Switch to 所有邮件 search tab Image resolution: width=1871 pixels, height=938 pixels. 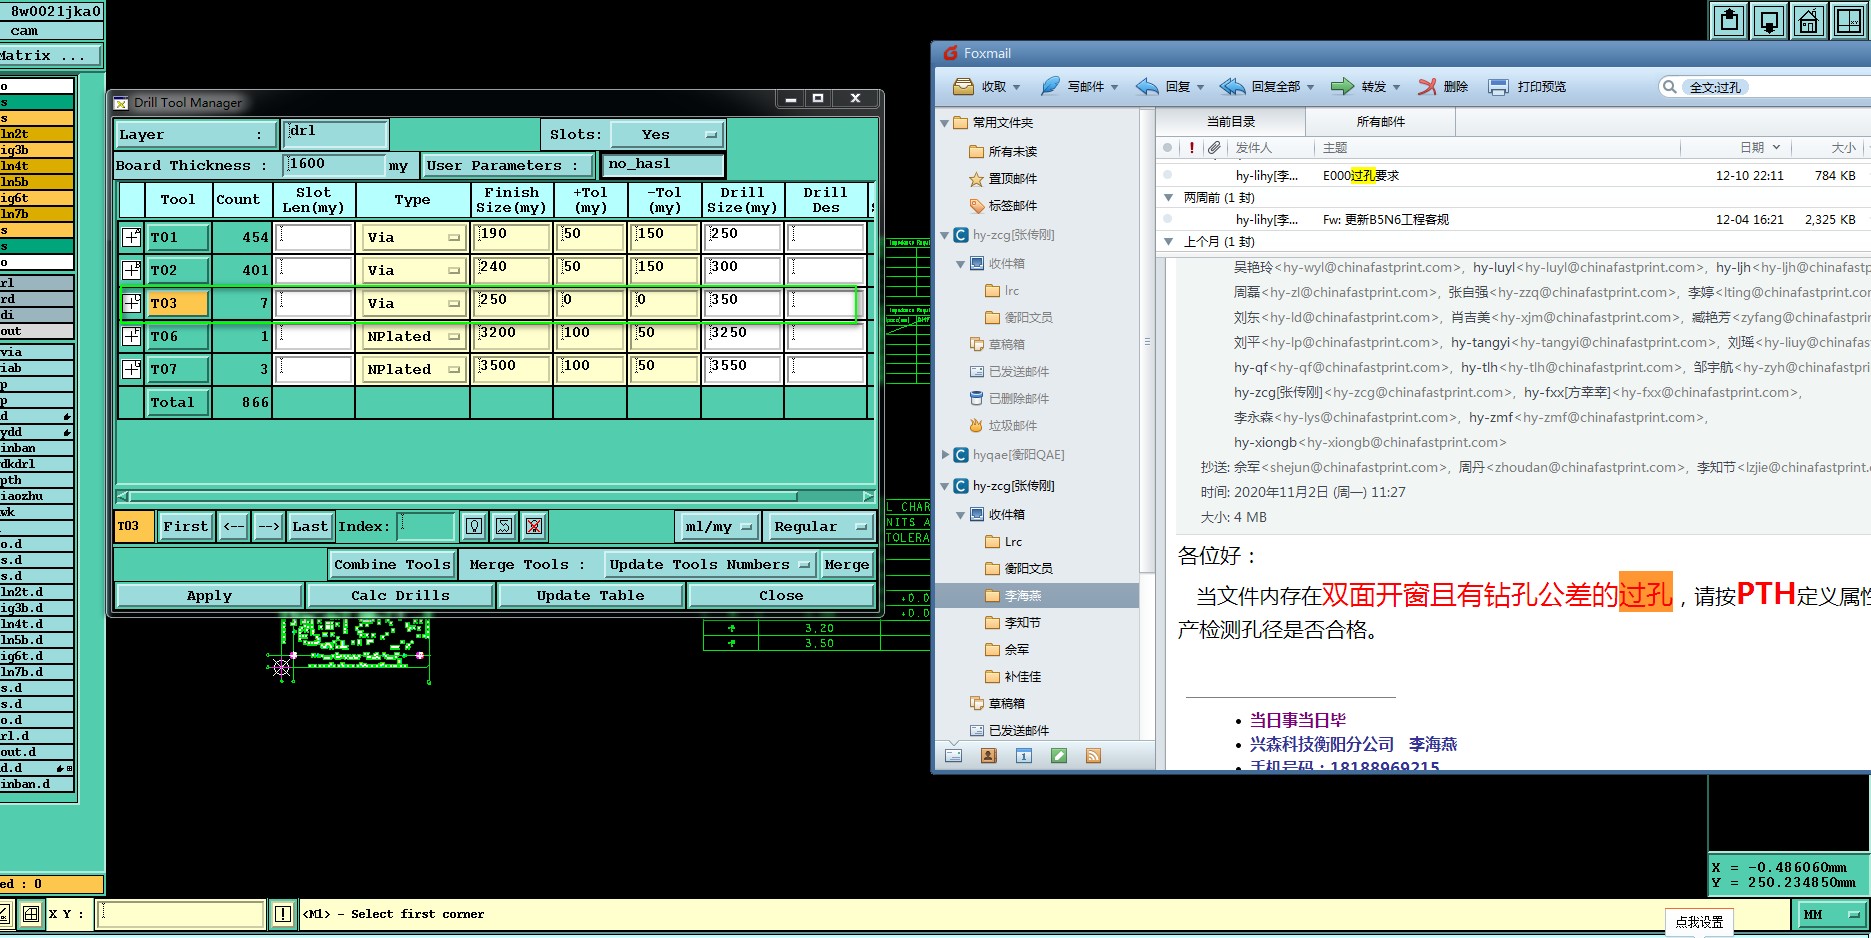tap(1381, 122)
